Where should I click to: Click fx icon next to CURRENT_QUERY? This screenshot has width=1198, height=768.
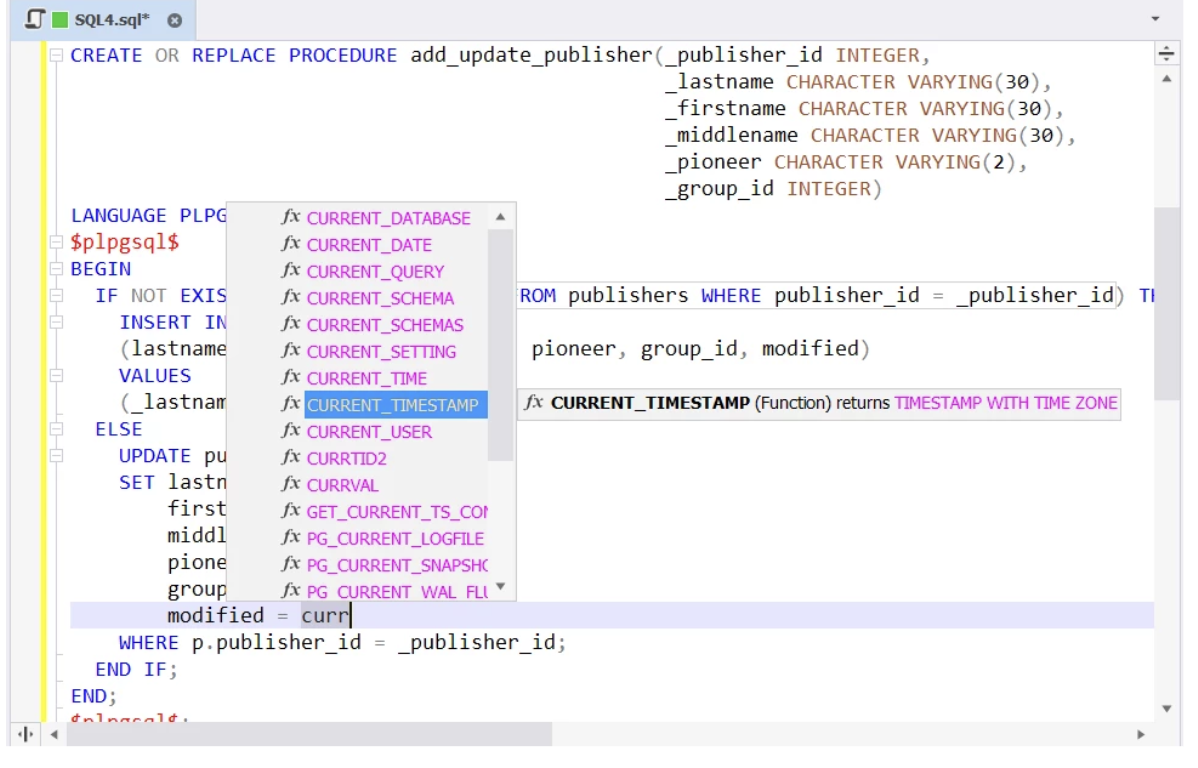click(x=290, y=271)
